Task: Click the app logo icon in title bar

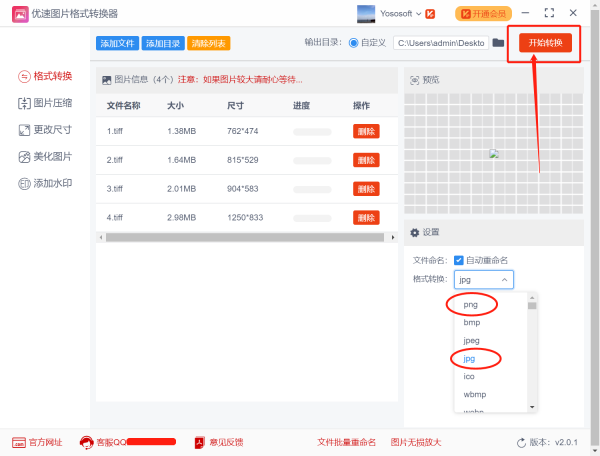Action: tap(20, 14)
